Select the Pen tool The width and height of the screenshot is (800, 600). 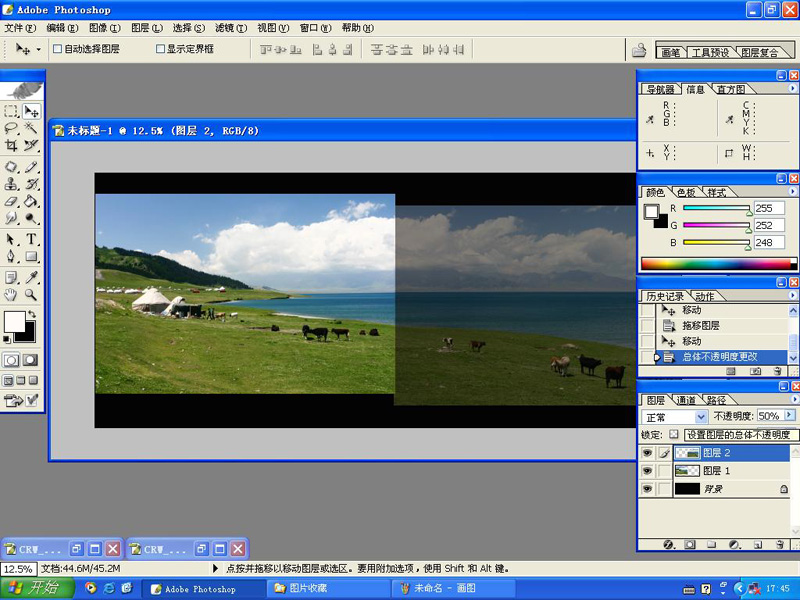pos(11,256)
